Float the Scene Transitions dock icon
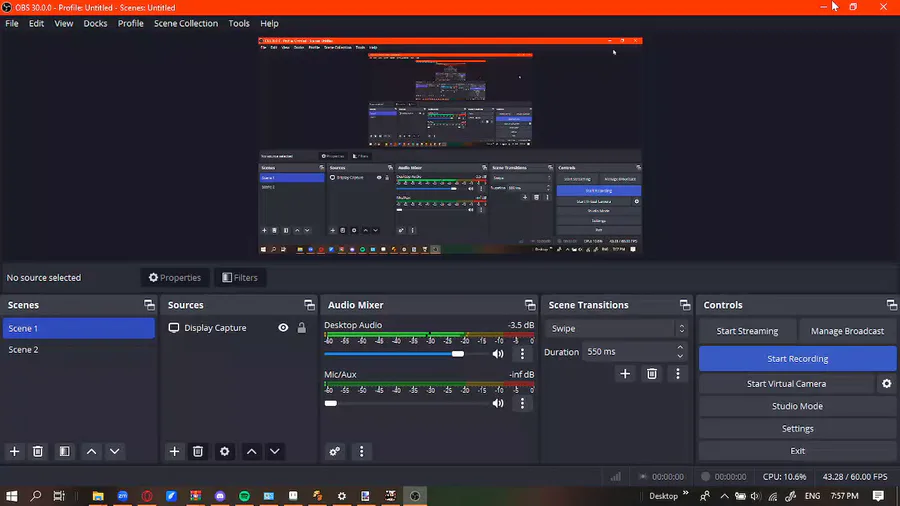Viewport: 900px width, 506px height. coord(685,305)
